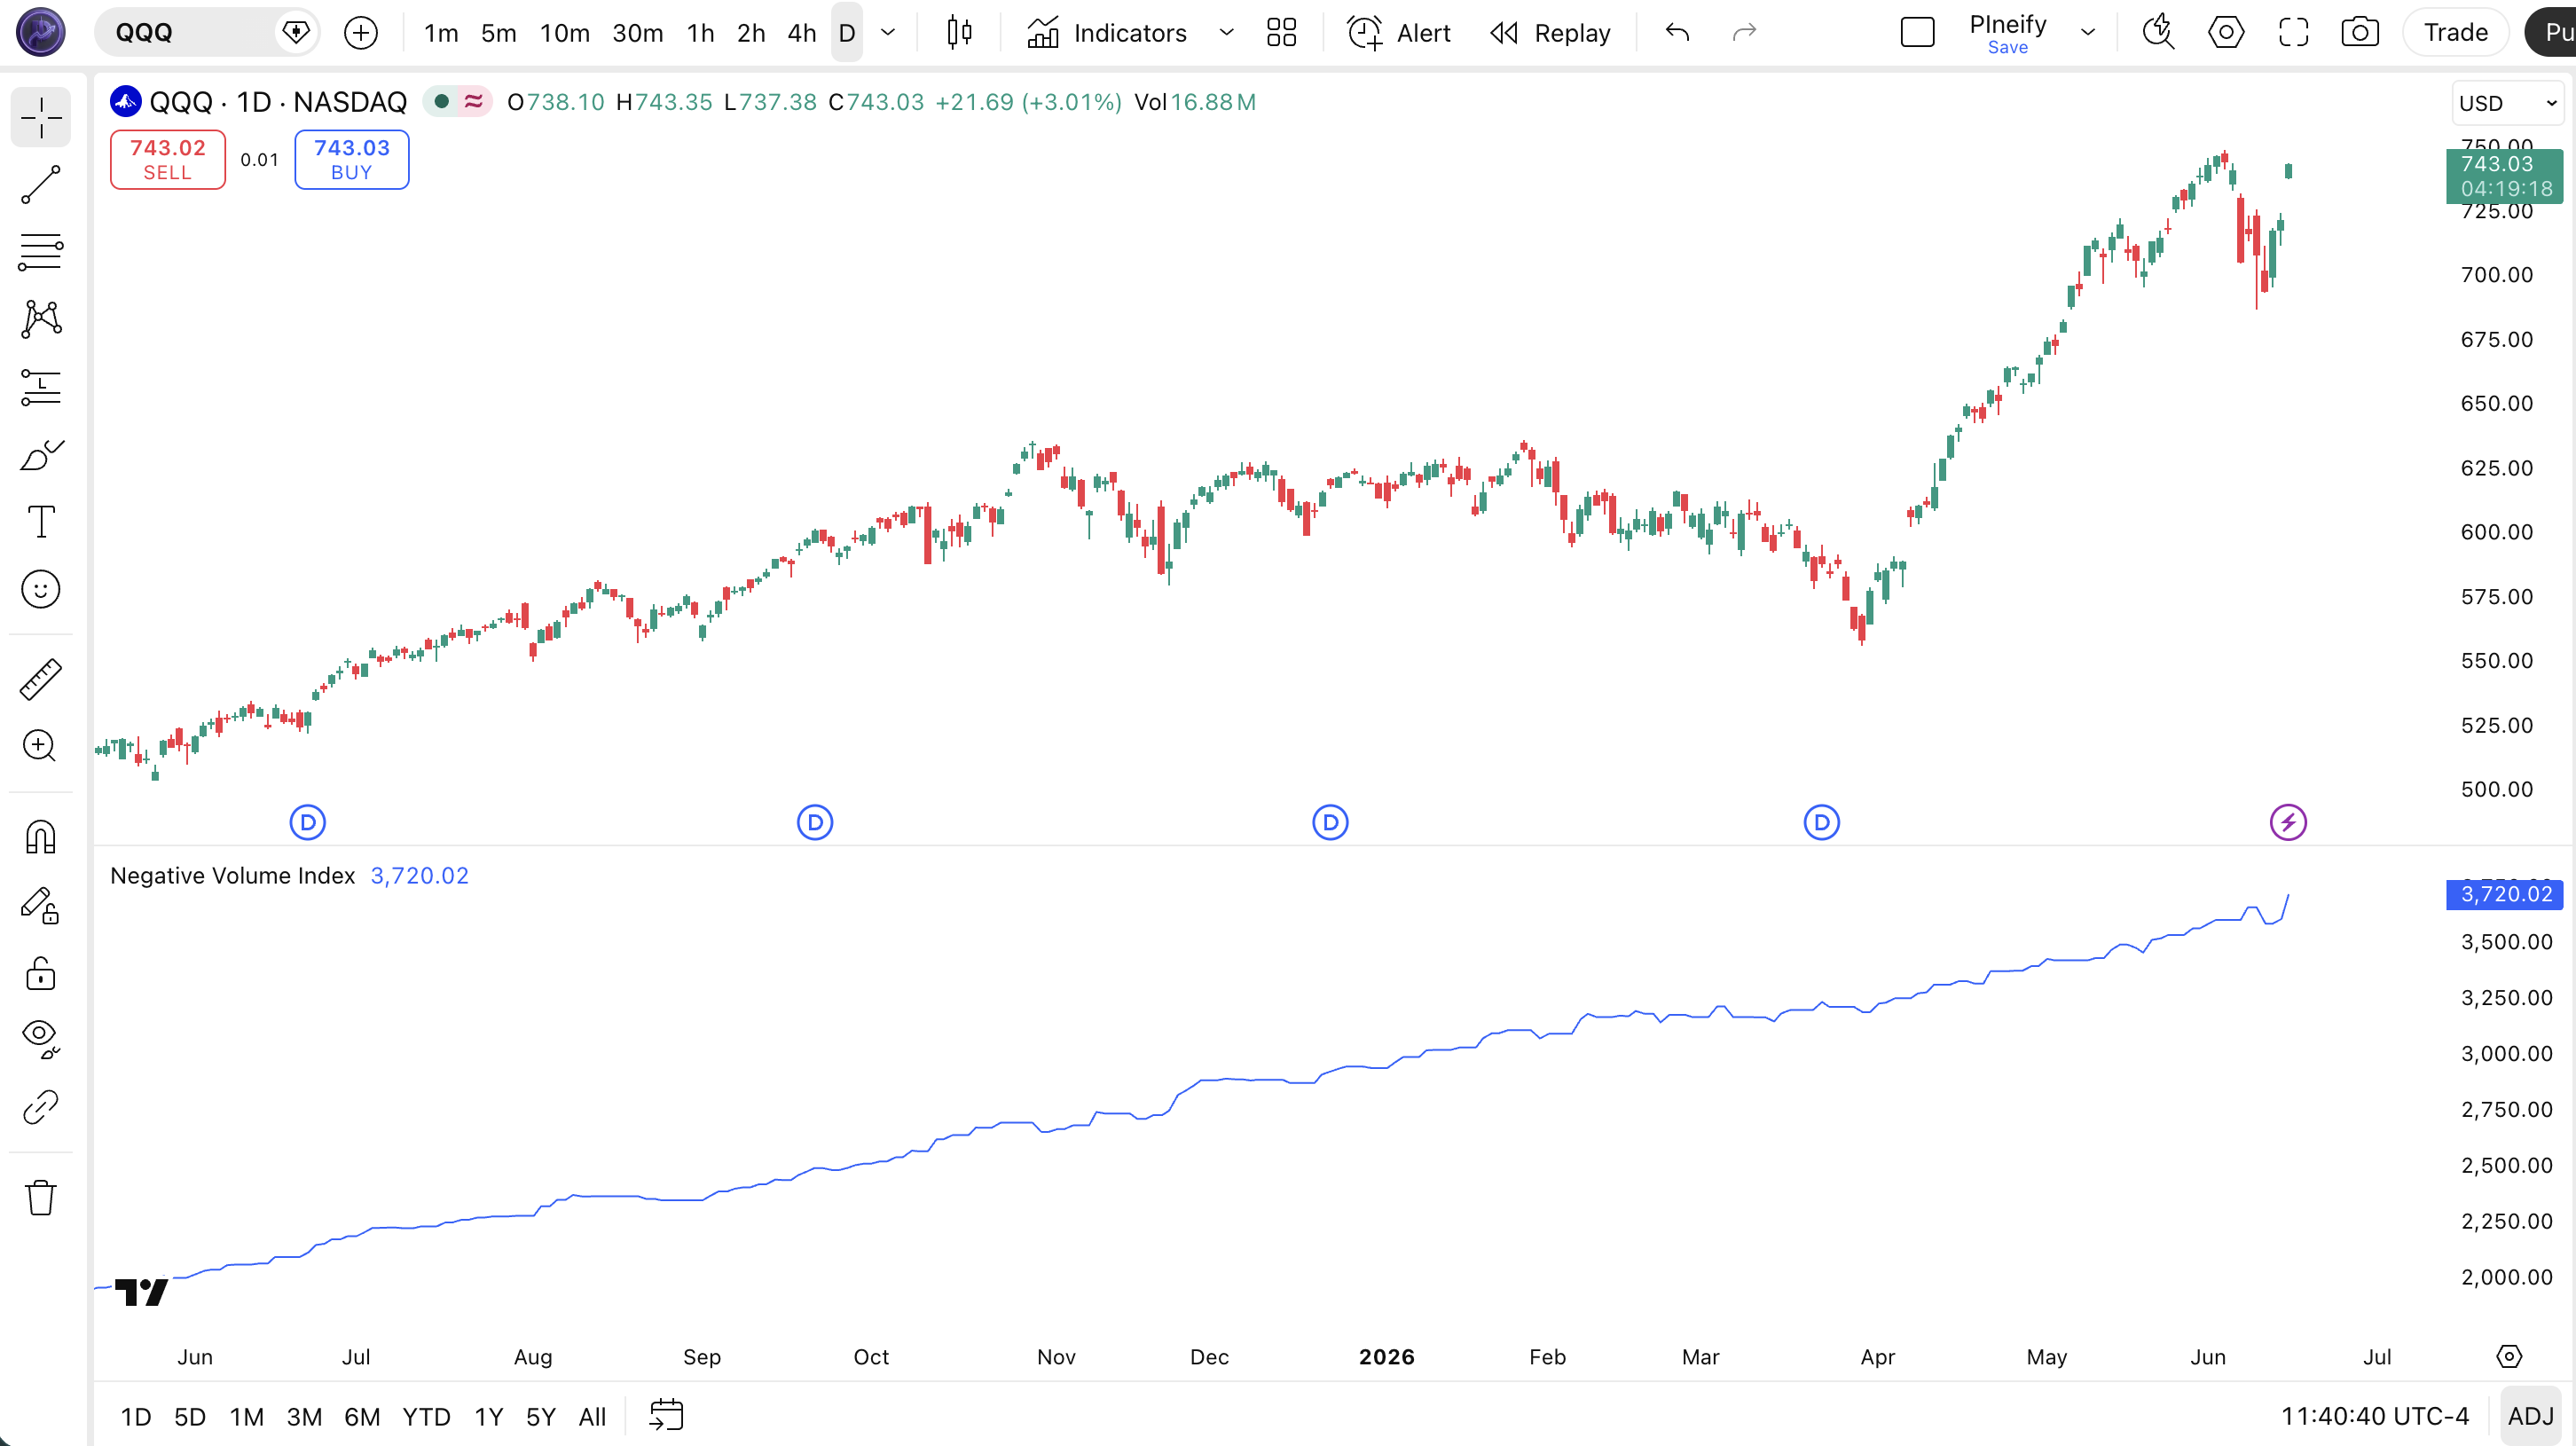Click the drawings link chain icon
Image resolution: width=2576 pixels, height=1446 pixels.
click(x=41, y=1107)
